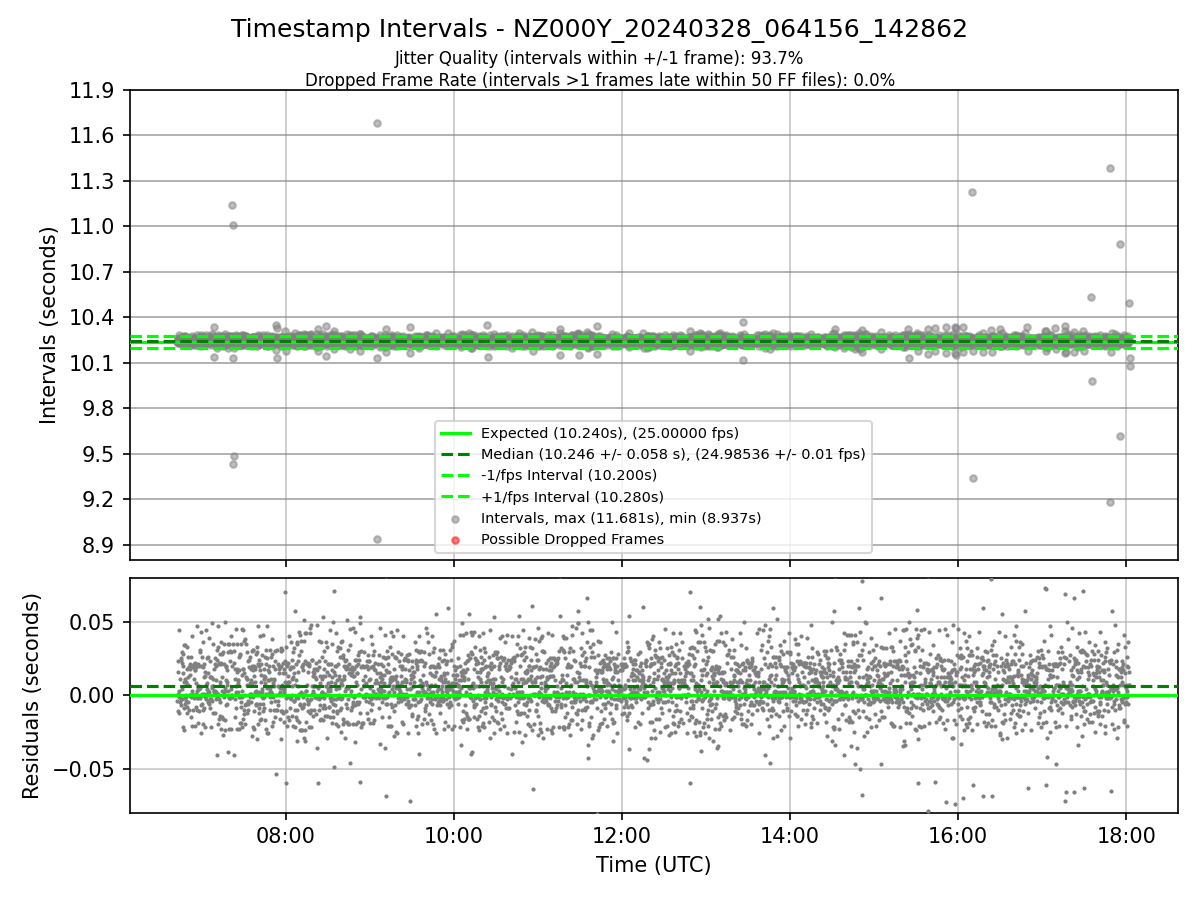Screen dimensions: 1200x900
Task: Click the highest interval data point near 11.7 seconds
Action: pyautogui.click(x=377, y=123)
